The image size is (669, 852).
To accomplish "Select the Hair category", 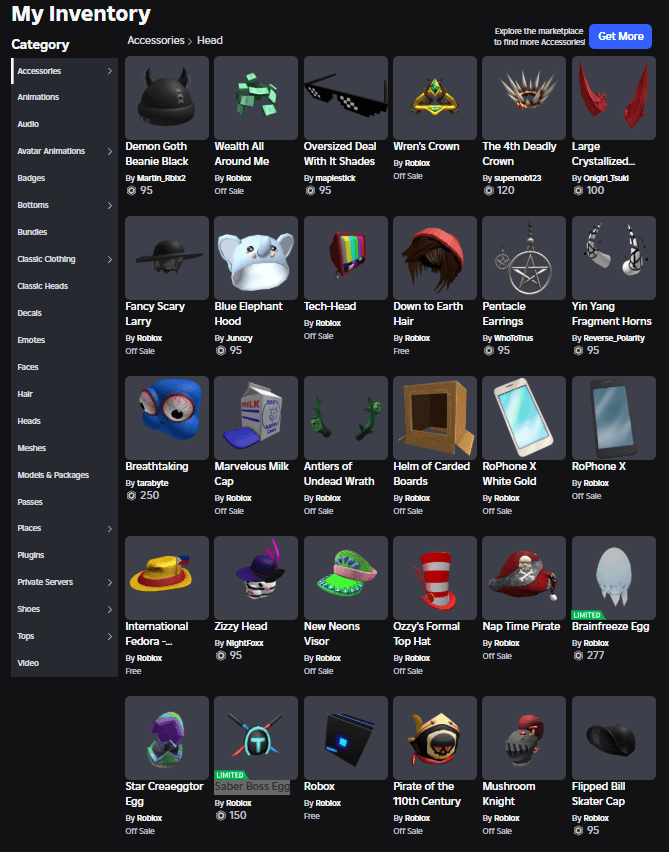I will click(25, 394).
